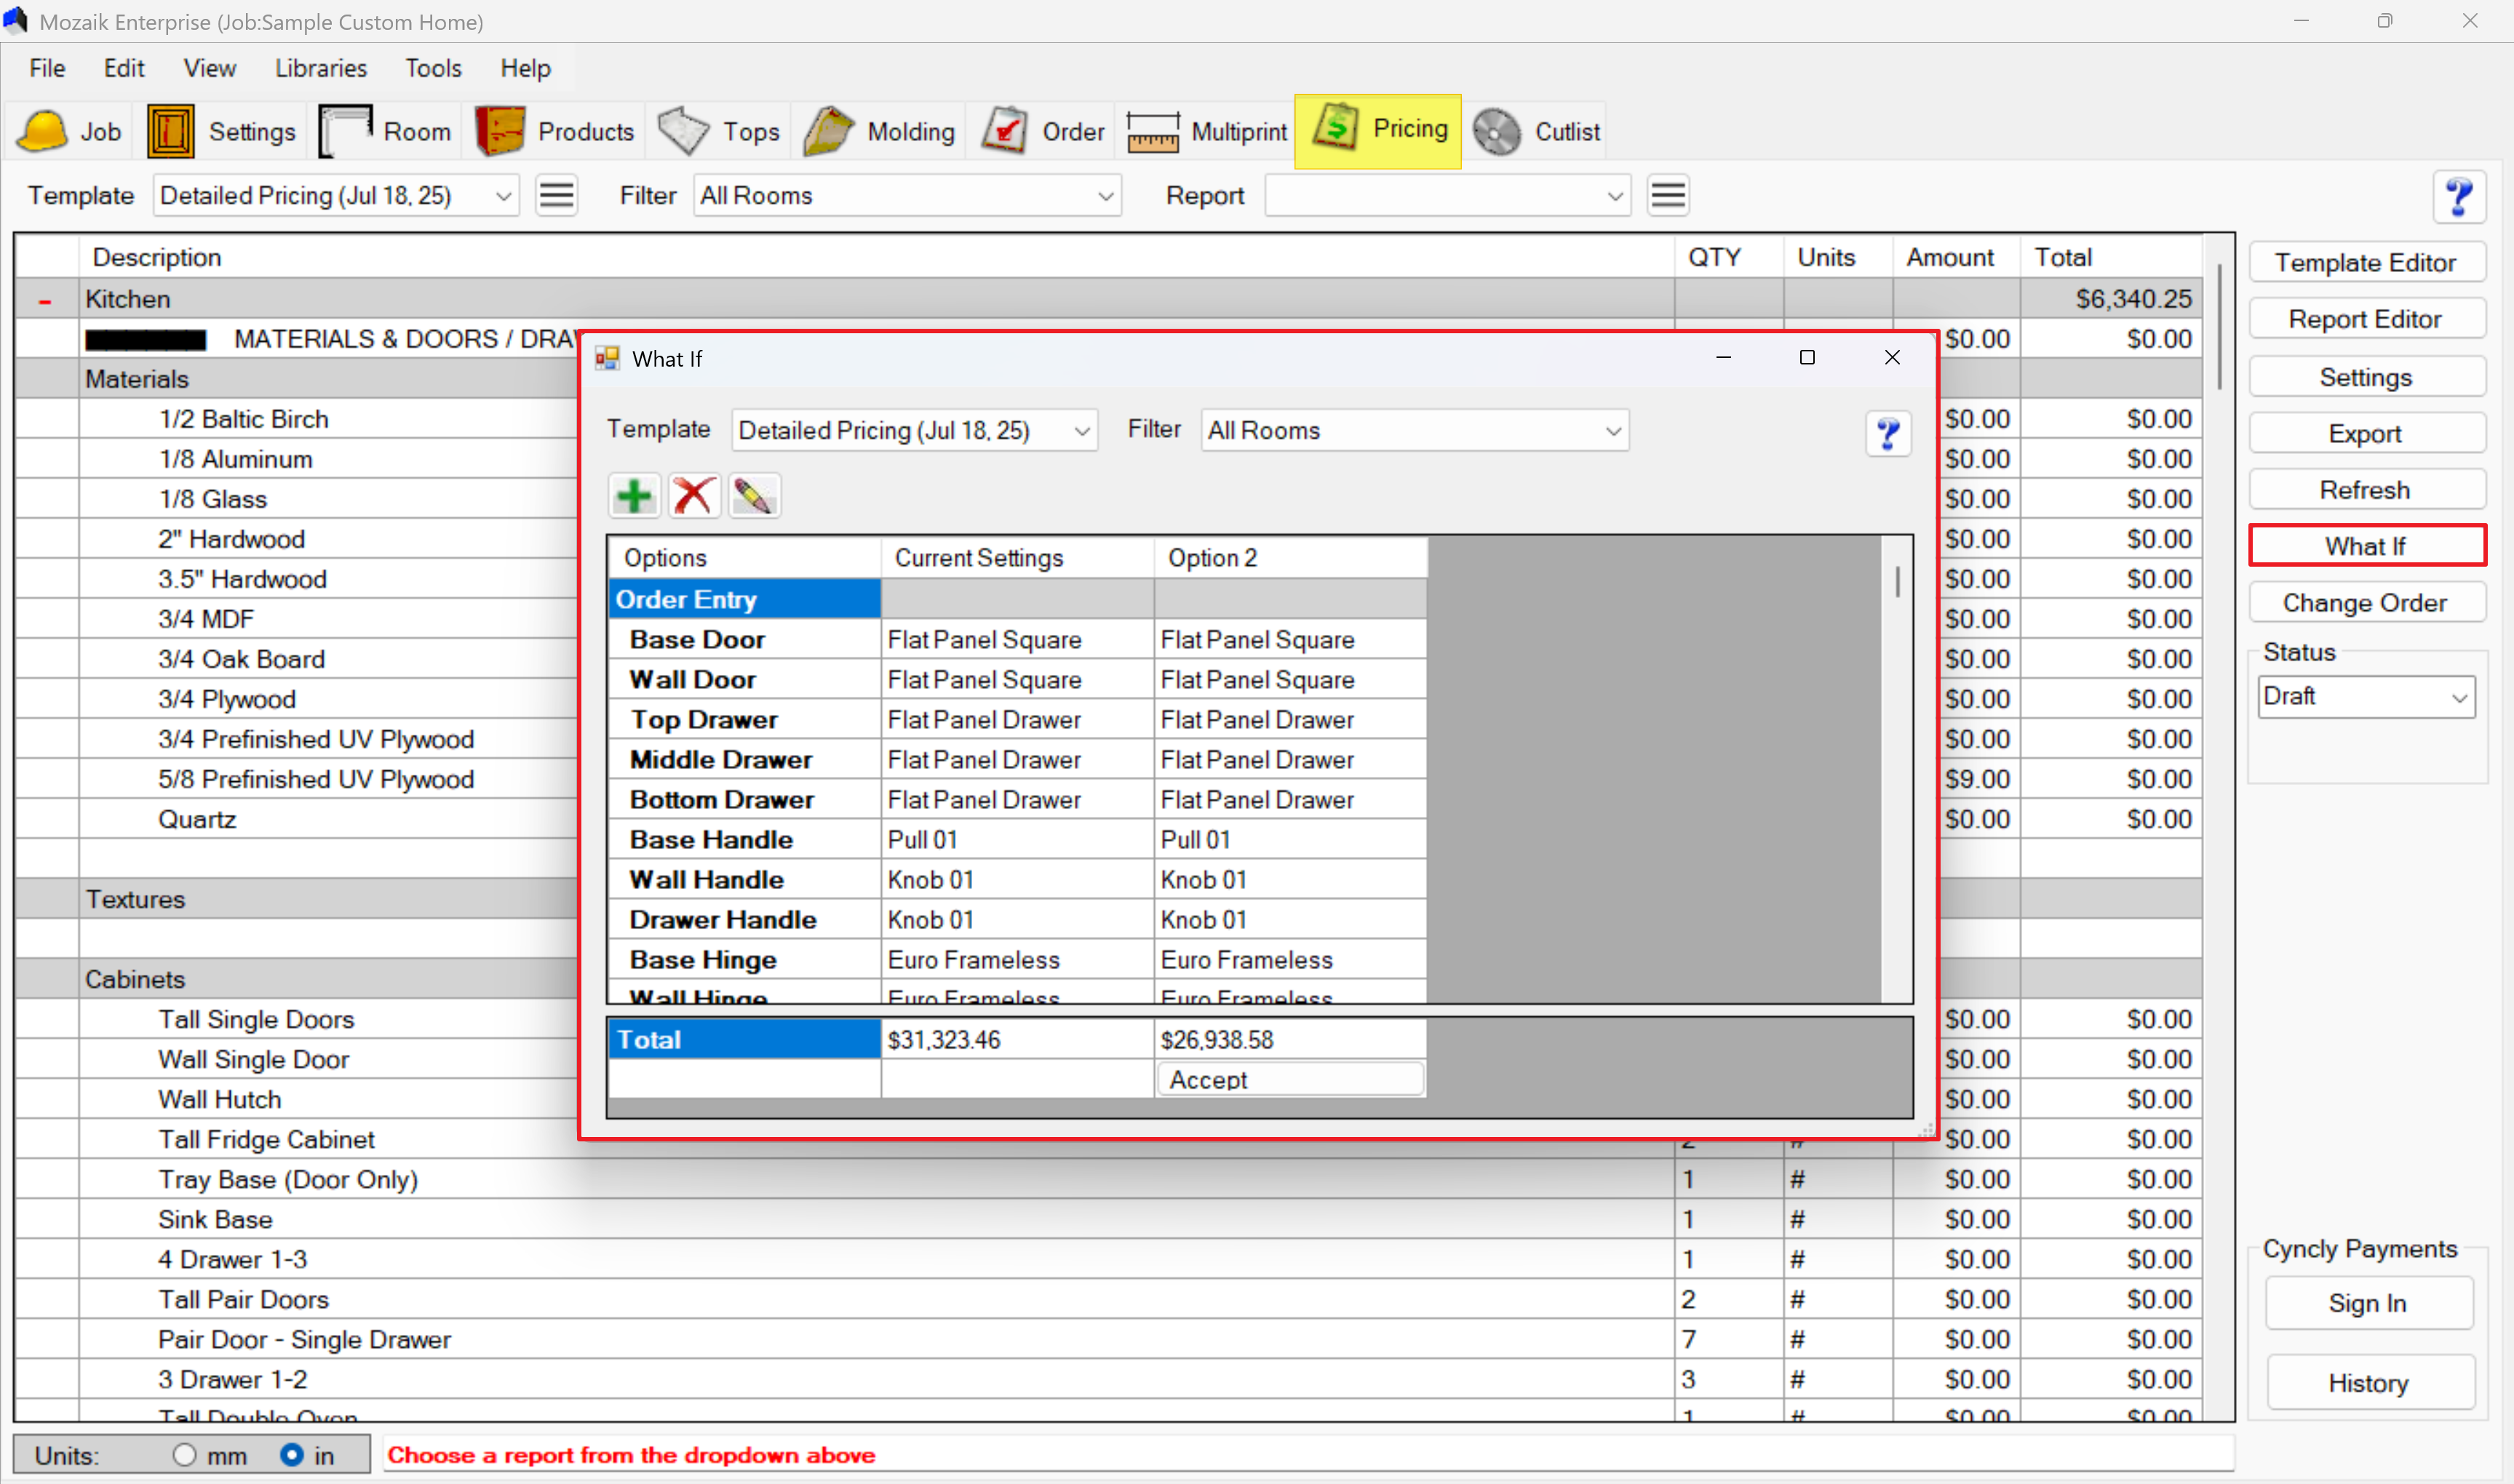Click the red X delete option icon
The width and height of the screenshot is (2514, 1484).
tap(694, 496)
